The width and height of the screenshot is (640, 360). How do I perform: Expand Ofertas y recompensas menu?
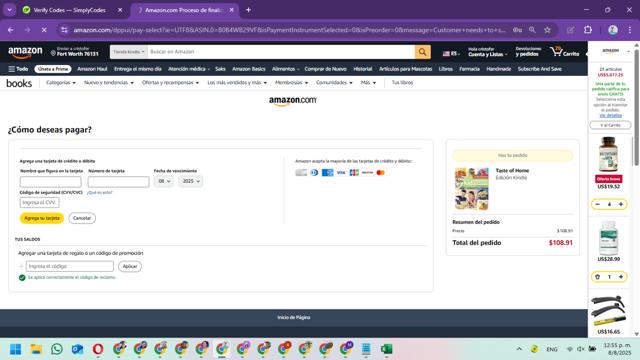[x=170, y=82]
